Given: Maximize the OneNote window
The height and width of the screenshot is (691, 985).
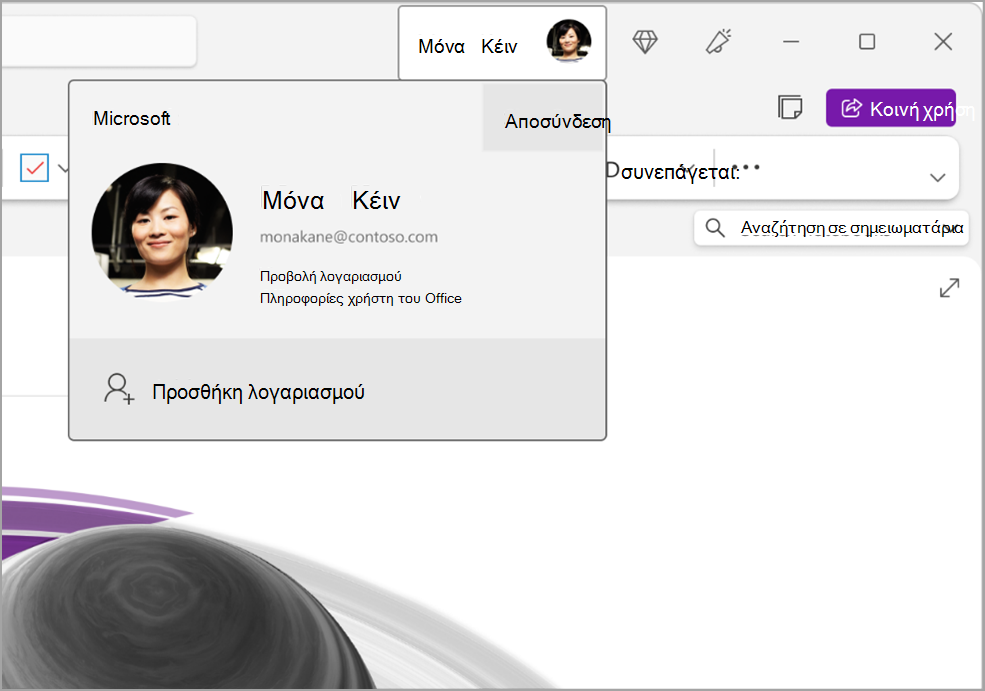Looking at the screenshot, I should pos(867,41).
